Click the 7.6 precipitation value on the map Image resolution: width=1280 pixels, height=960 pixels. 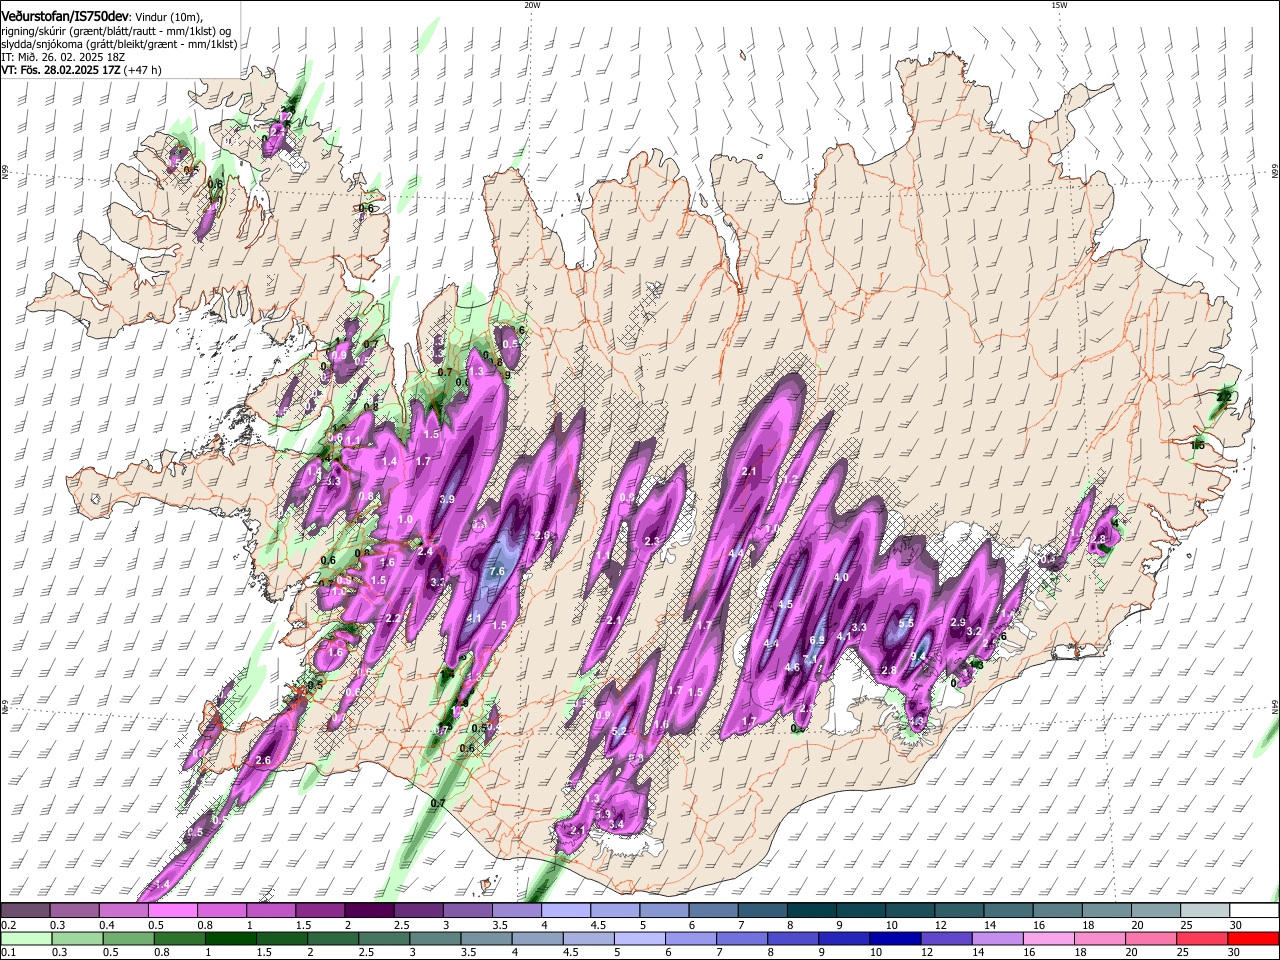[497, 572]
